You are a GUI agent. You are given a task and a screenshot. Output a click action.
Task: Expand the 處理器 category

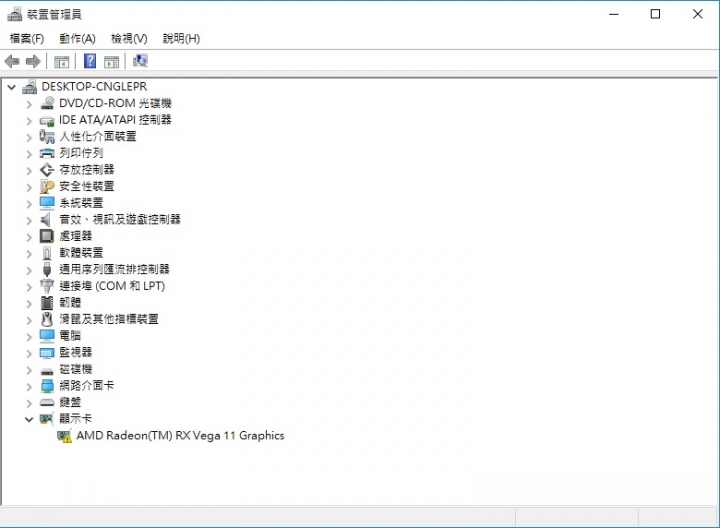point(29,237)
